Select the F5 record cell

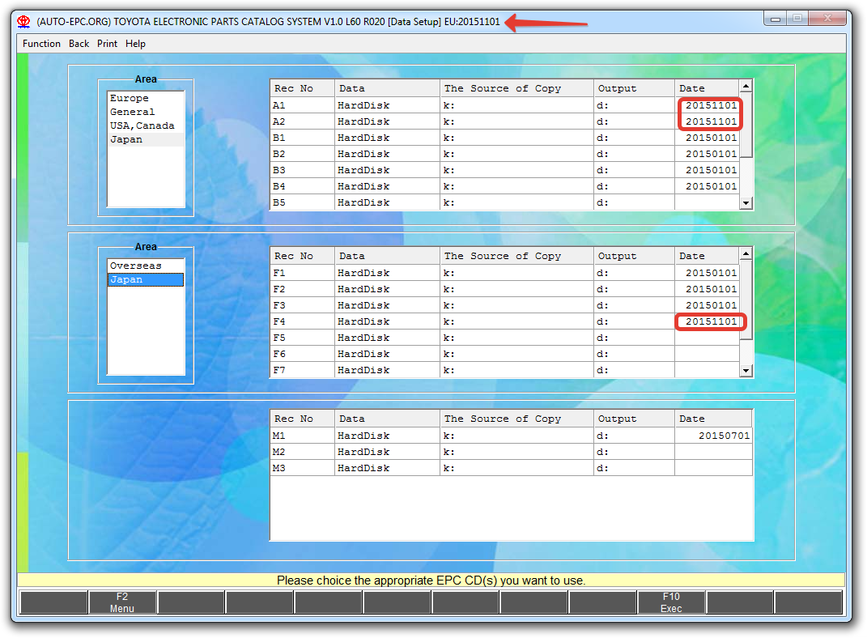pos(302,338)
